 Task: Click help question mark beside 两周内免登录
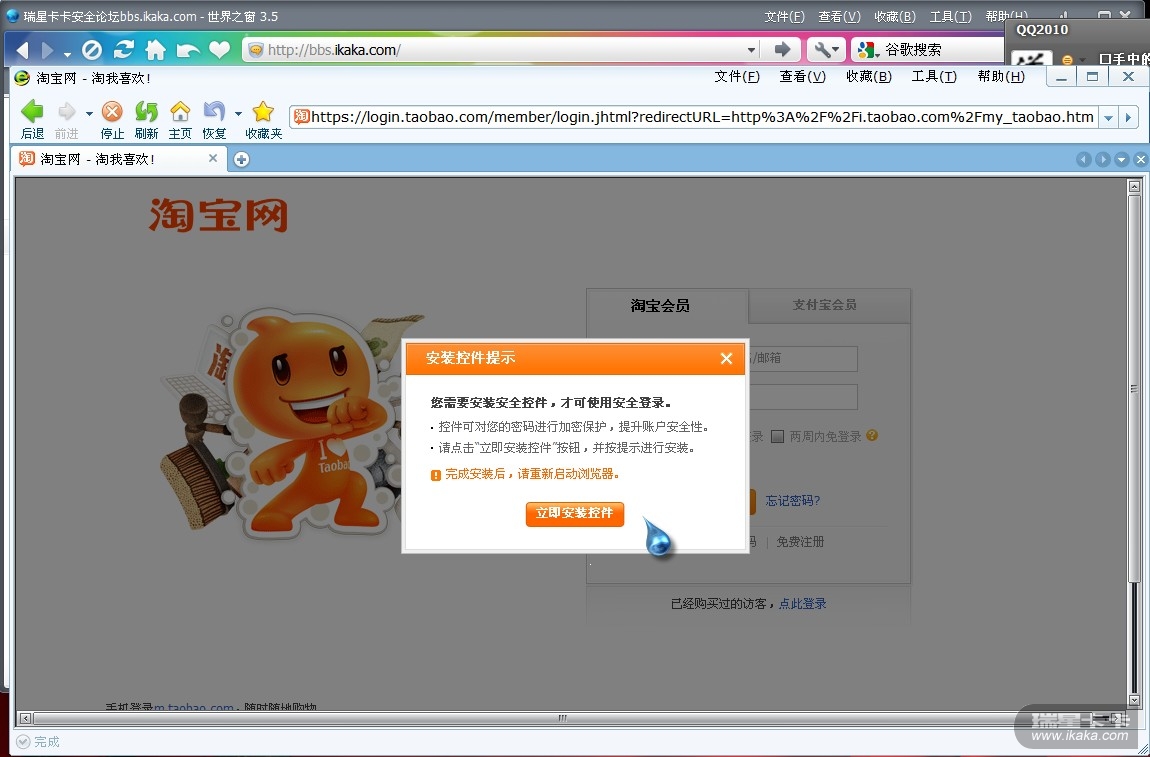pyautogui.click(x=872, y=435)
